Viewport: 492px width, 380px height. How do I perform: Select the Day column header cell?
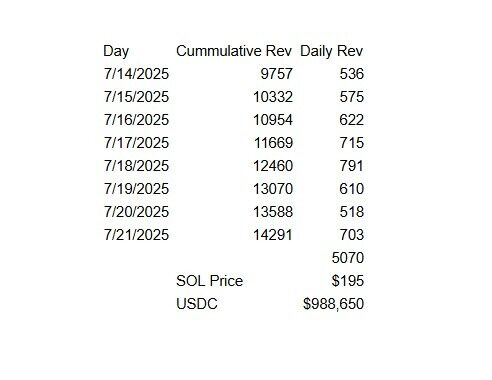(x=116, y=51)
